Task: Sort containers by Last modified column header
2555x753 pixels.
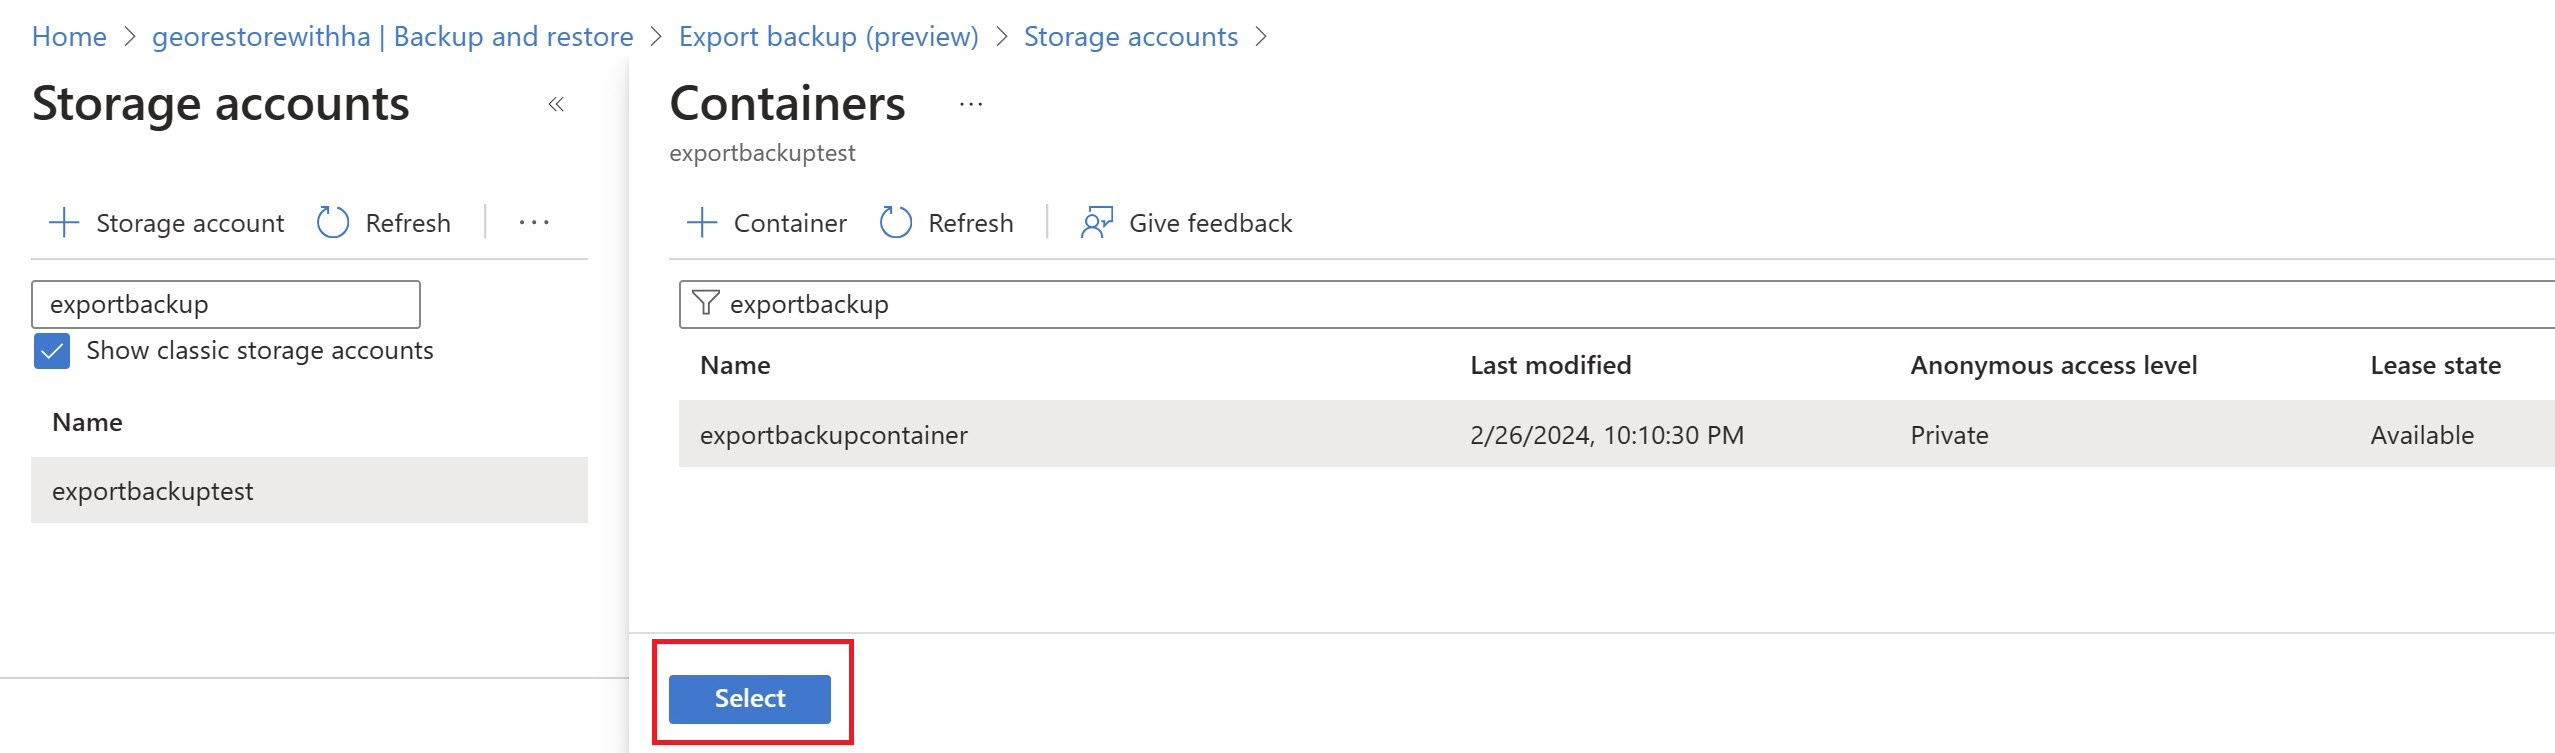Action: click(x=1550, y=366)
